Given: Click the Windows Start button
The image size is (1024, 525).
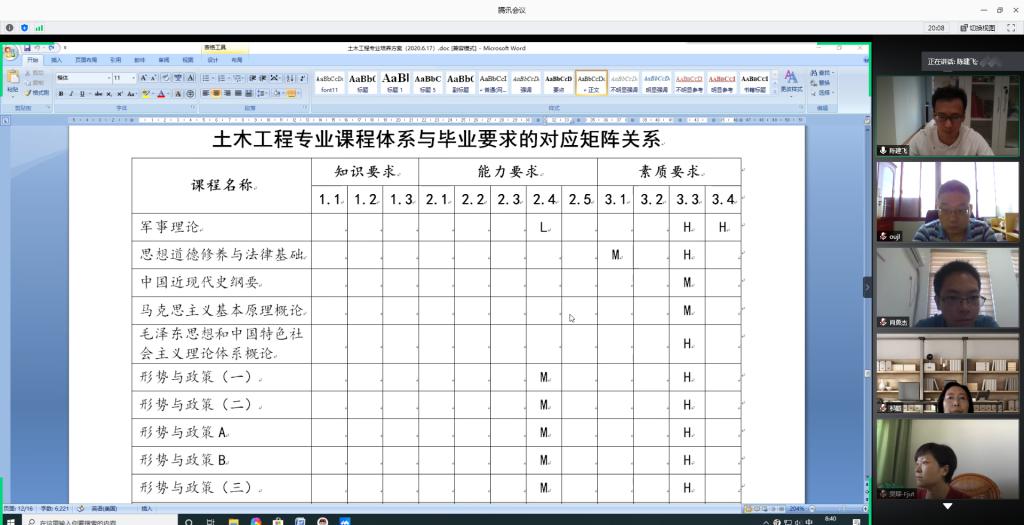Looking at the screenshot, I should [10, 521].
